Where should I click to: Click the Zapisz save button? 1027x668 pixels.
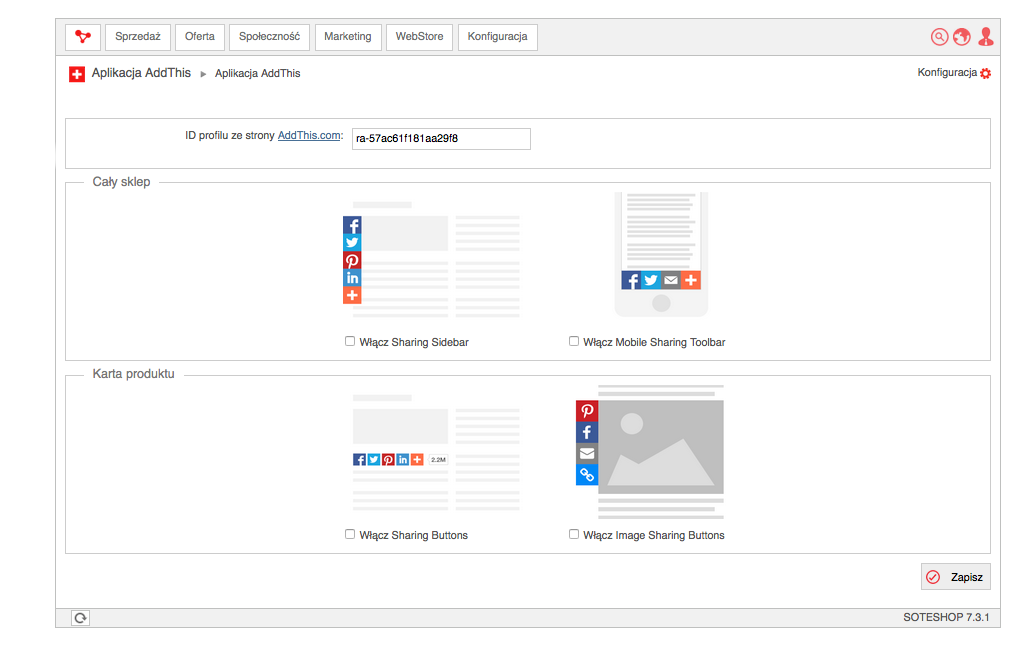point(956,577)
